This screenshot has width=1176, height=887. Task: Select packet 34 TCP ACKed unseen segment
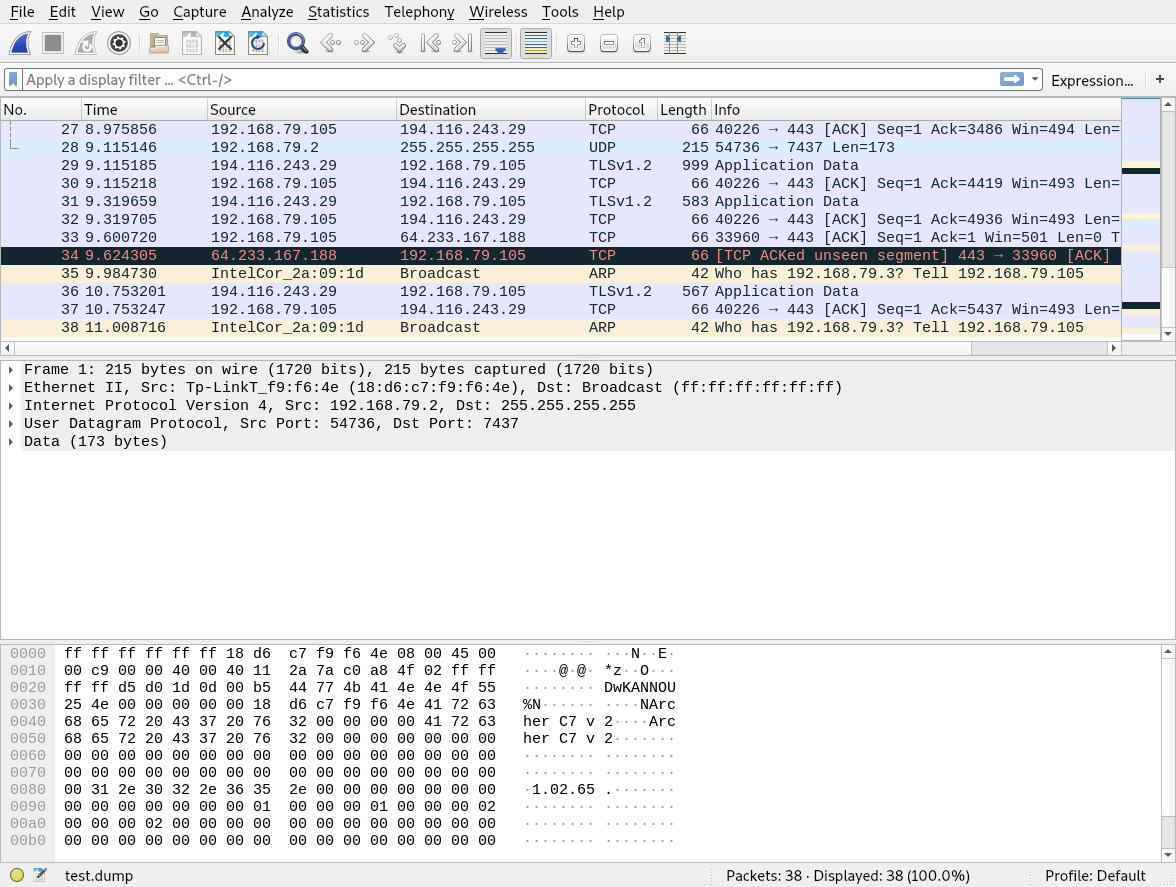[561, 256]
